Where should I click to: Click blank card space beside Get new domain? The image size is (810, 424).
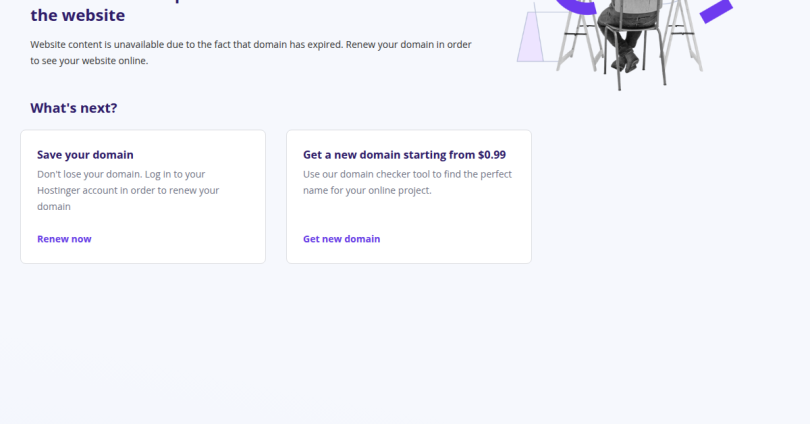tap(455, 239)
